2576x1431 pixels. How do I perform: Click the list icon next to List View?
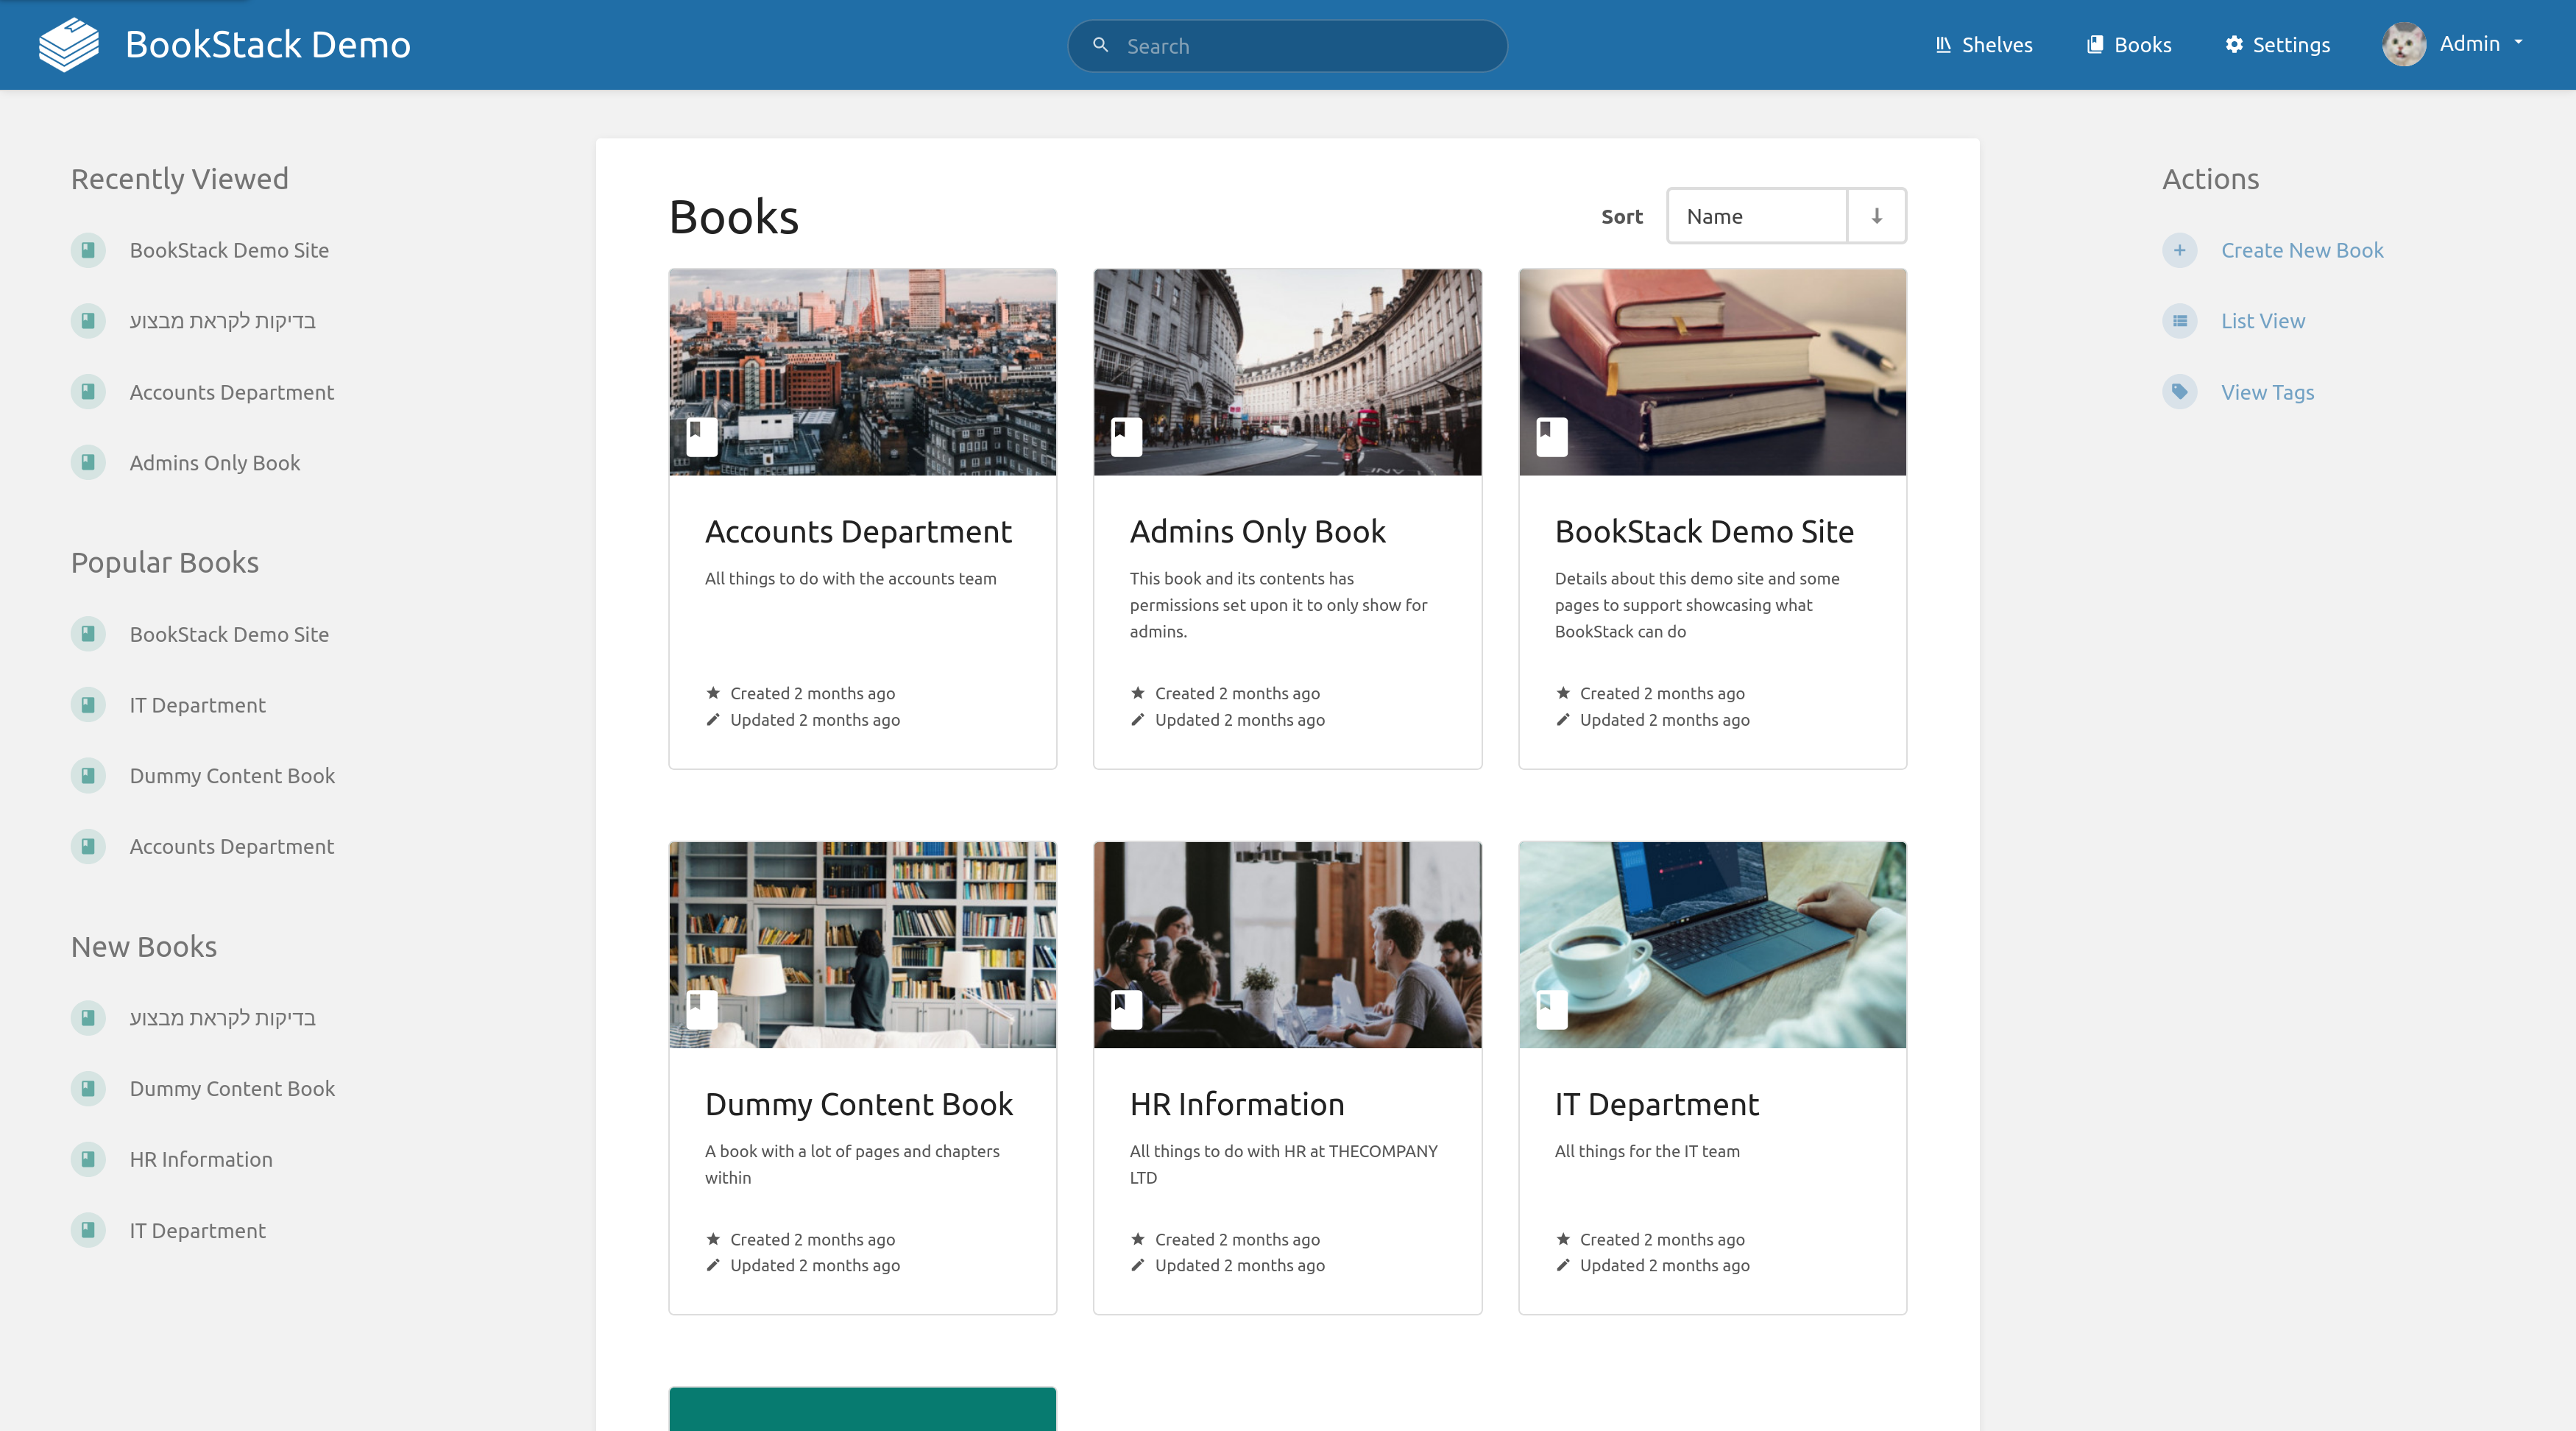point(2179,321)
